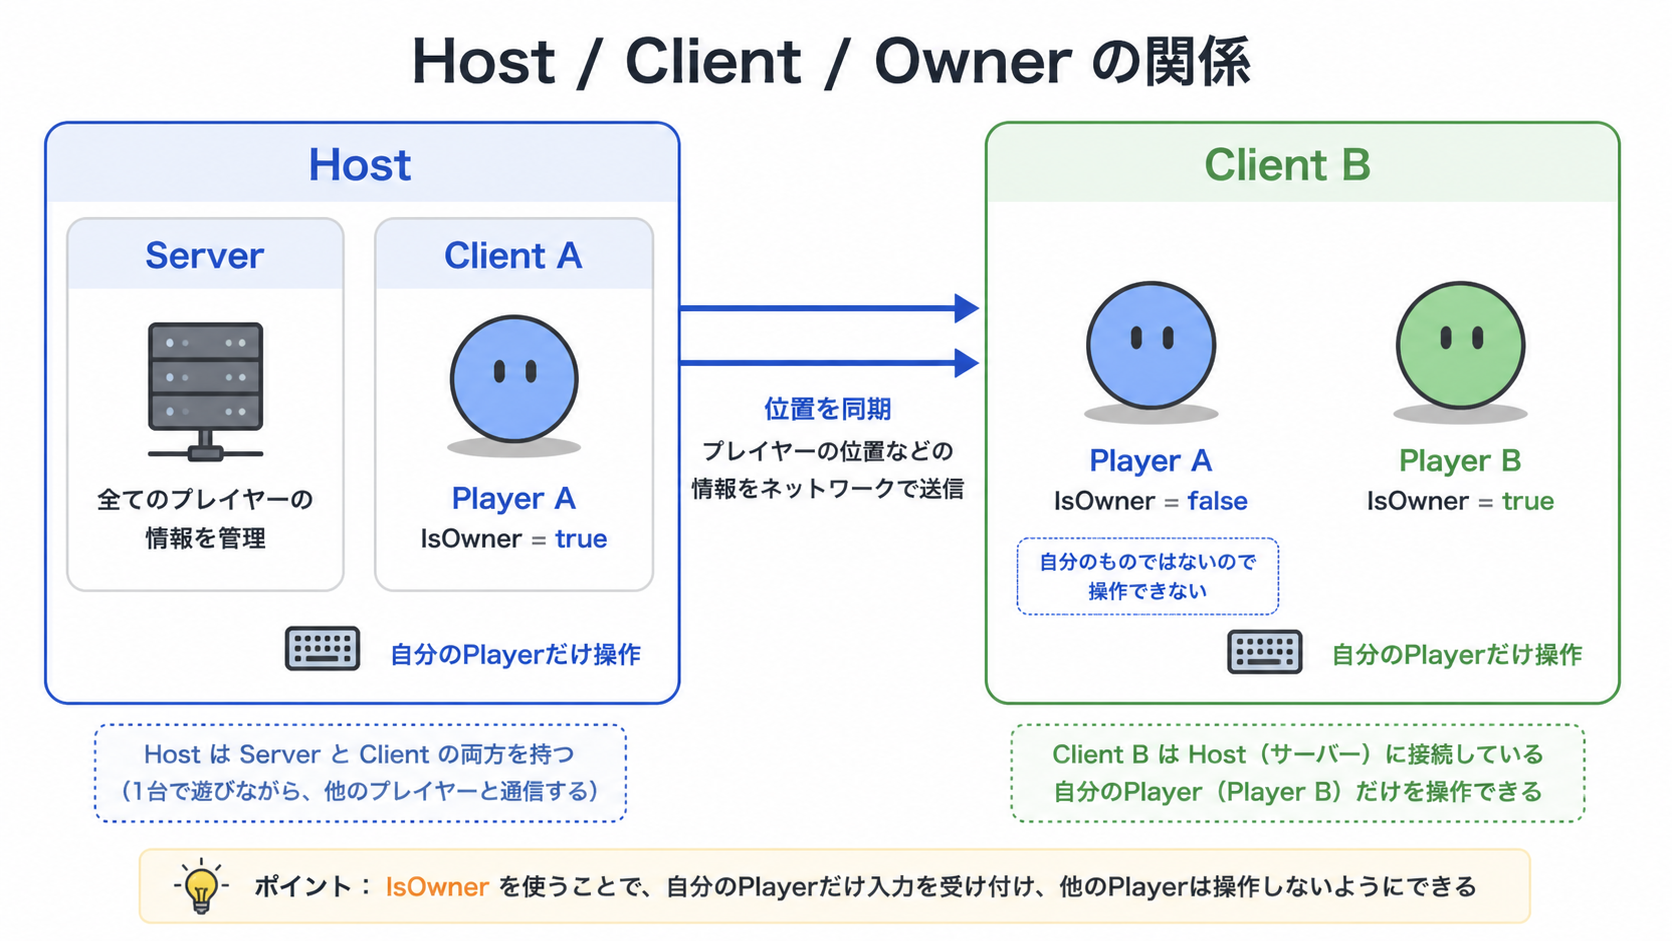Click the banner text "他のPlayerは操作しないようにできる"

tap(1268, 887)
